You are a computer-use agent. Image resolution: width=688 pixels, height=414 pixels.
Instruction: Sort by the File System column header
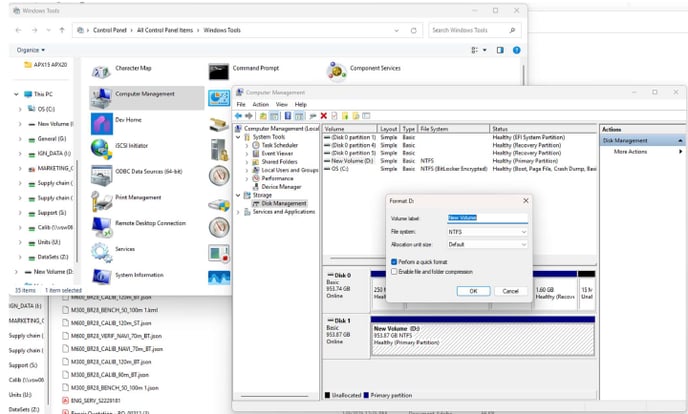pyautogui.click(x=453, y=129)
